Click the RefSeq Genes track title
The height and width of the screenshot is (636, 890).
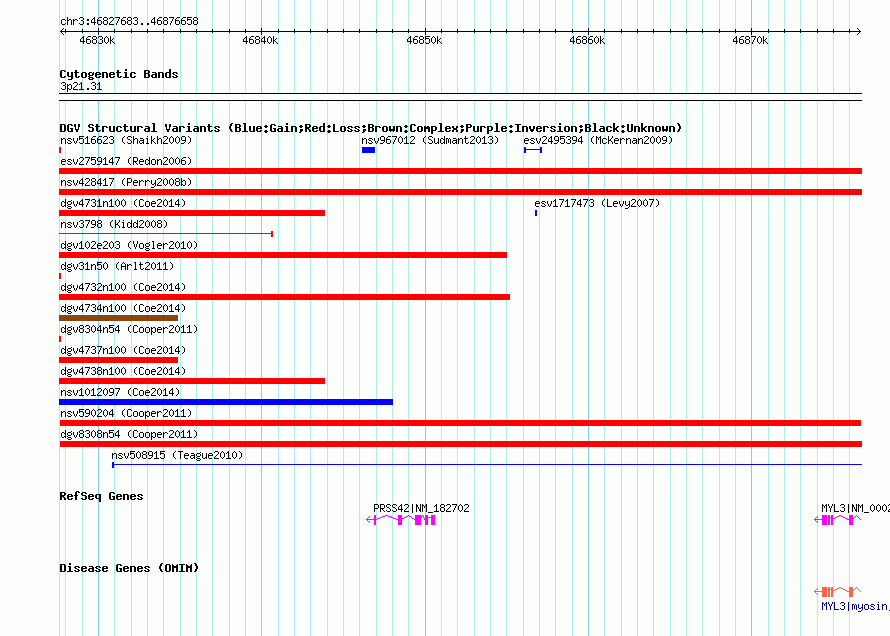101,496
